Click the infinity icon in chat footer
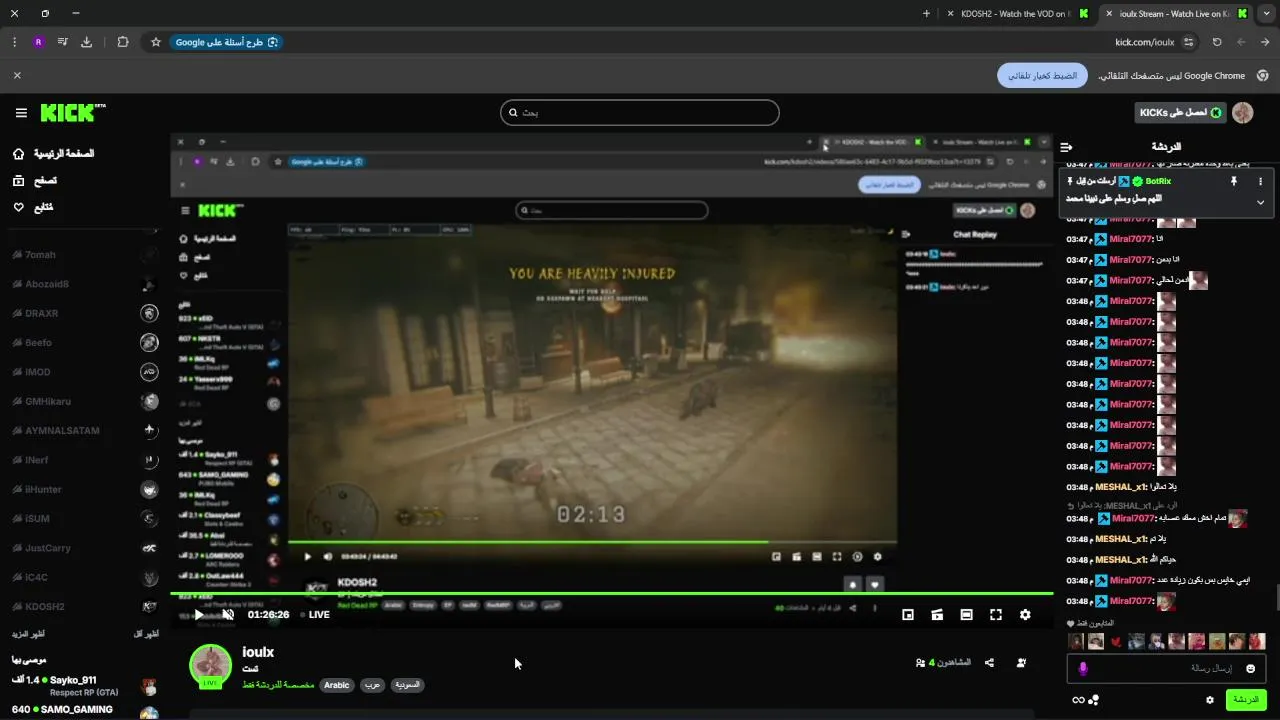The width and height of the screenshot is (1280, 720). click(x=1078, y=700)
